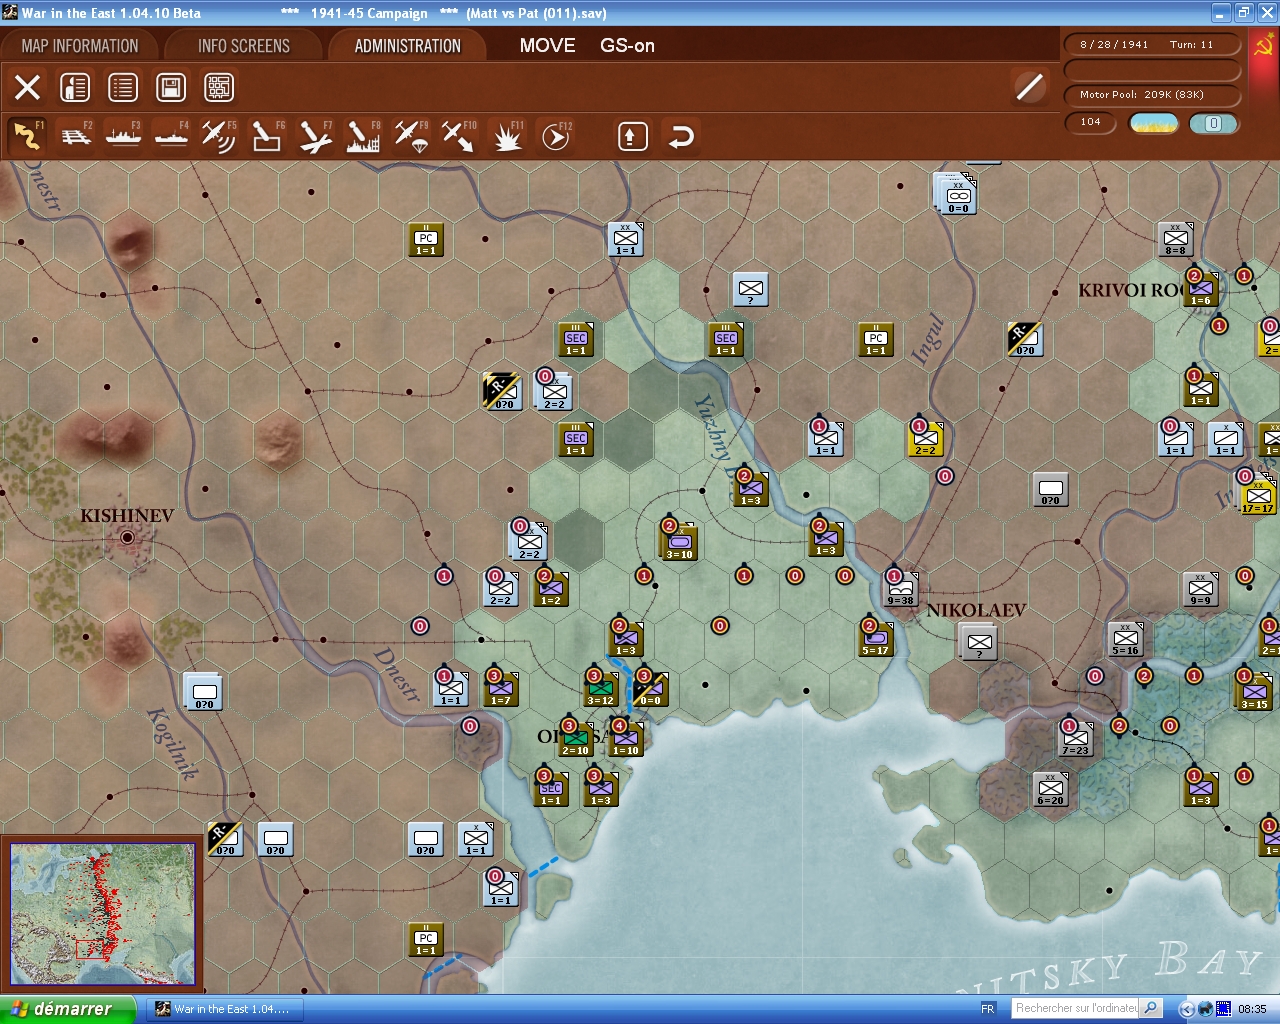Click the date and Turn 11 display
The height and width of the screenshot is (1024, 1280).
tap(1153, 45)
